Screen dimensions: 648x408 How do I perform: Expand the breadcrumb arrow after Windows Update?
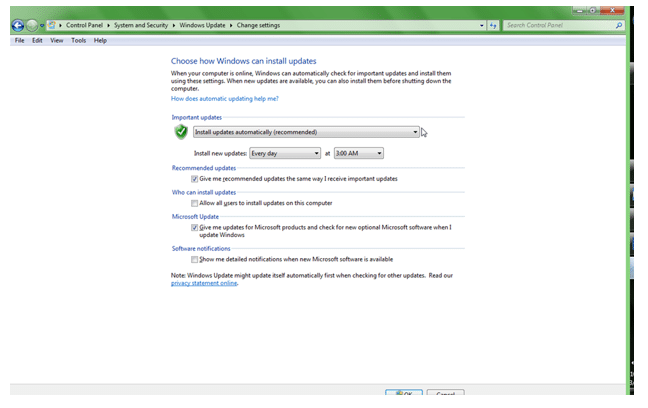[x=231, y=26]
